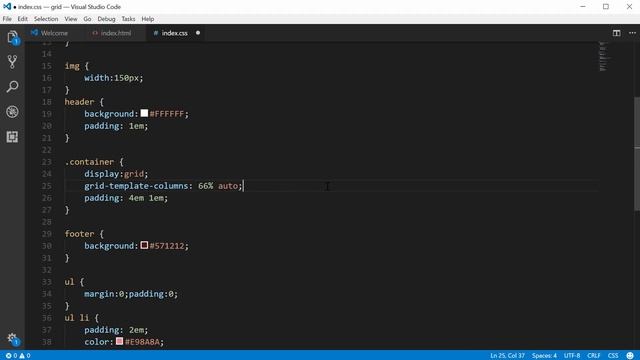Click Ln 25, Col 37 in status bar

click(x=507, y=356)
